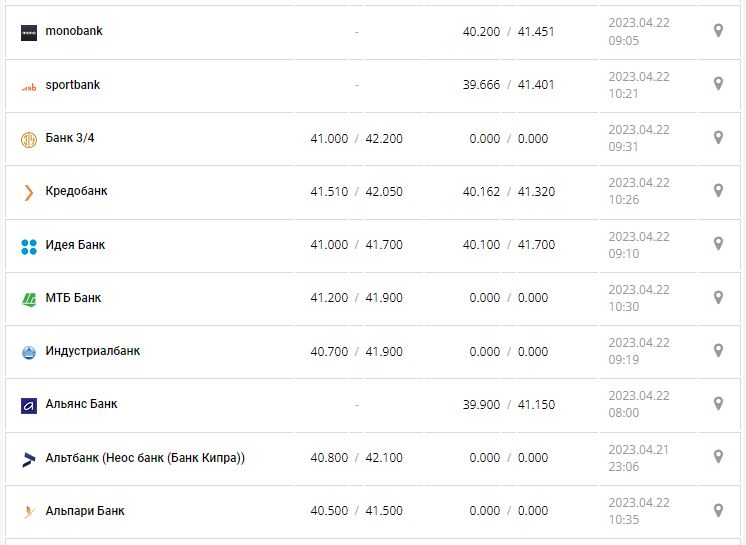This screenshot has height=545, width=746.
Task: Click the monobank logo icon
Action: pos(29,32)
